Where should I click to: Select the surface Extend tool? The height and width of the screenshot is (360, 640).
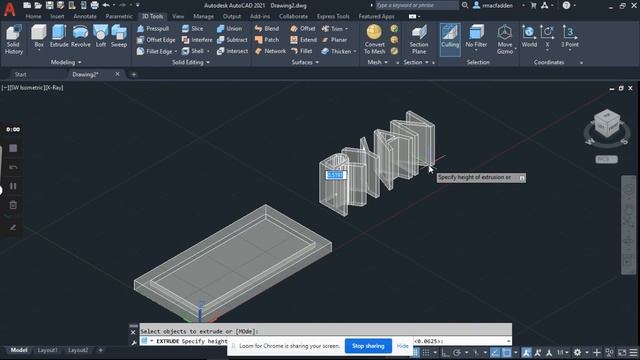[304, 40]
